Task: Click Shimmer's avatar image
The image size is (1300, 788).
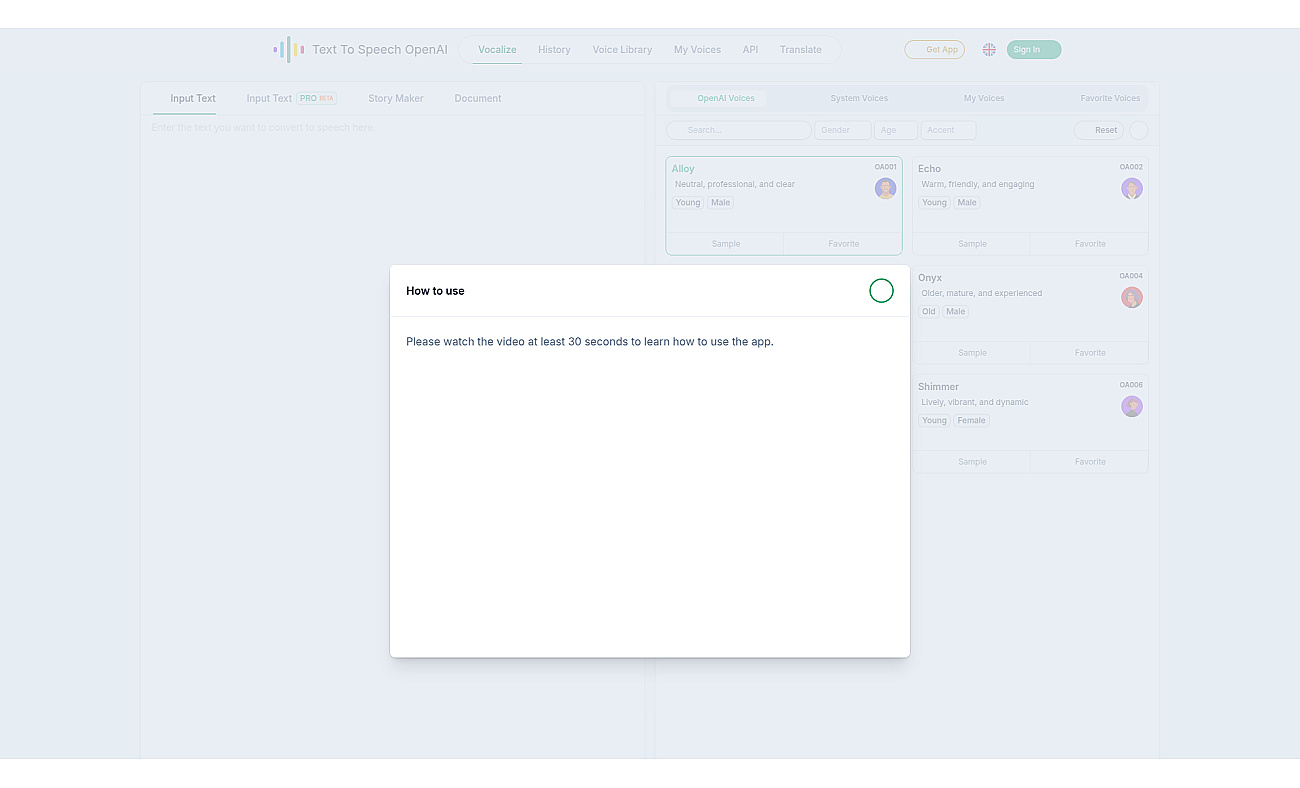Action: pos(1131,406)
